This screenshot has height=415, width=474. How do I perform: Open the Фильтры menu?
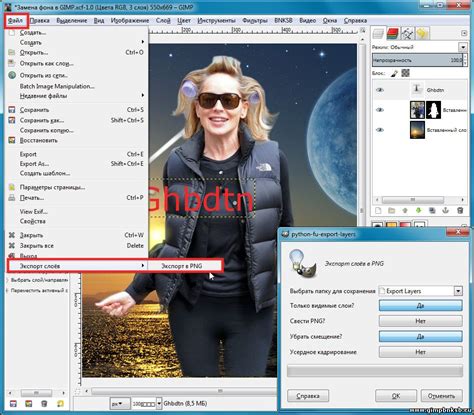point(255,21)
